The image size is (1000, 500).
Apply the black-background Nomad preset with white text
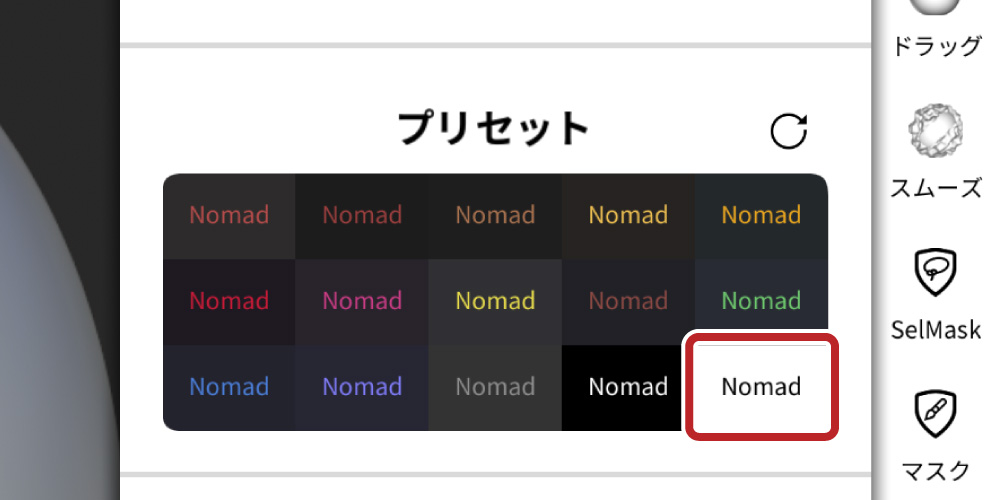[x=628, y=387]
